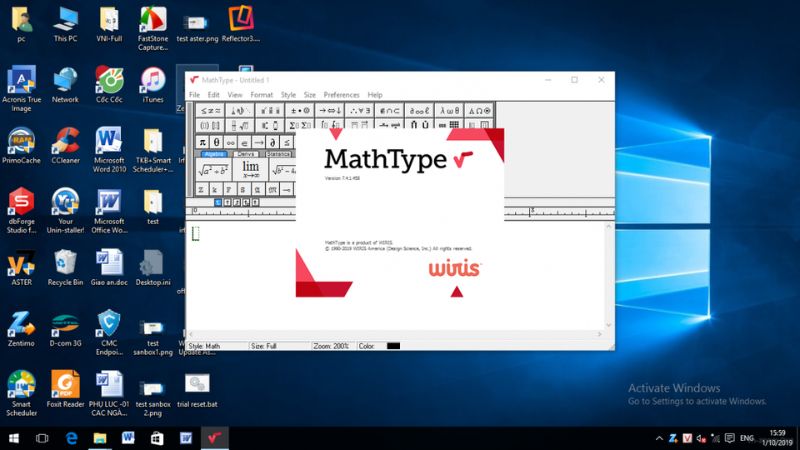
Task: Open the Help menu in MathType
Action: [375, 95]
